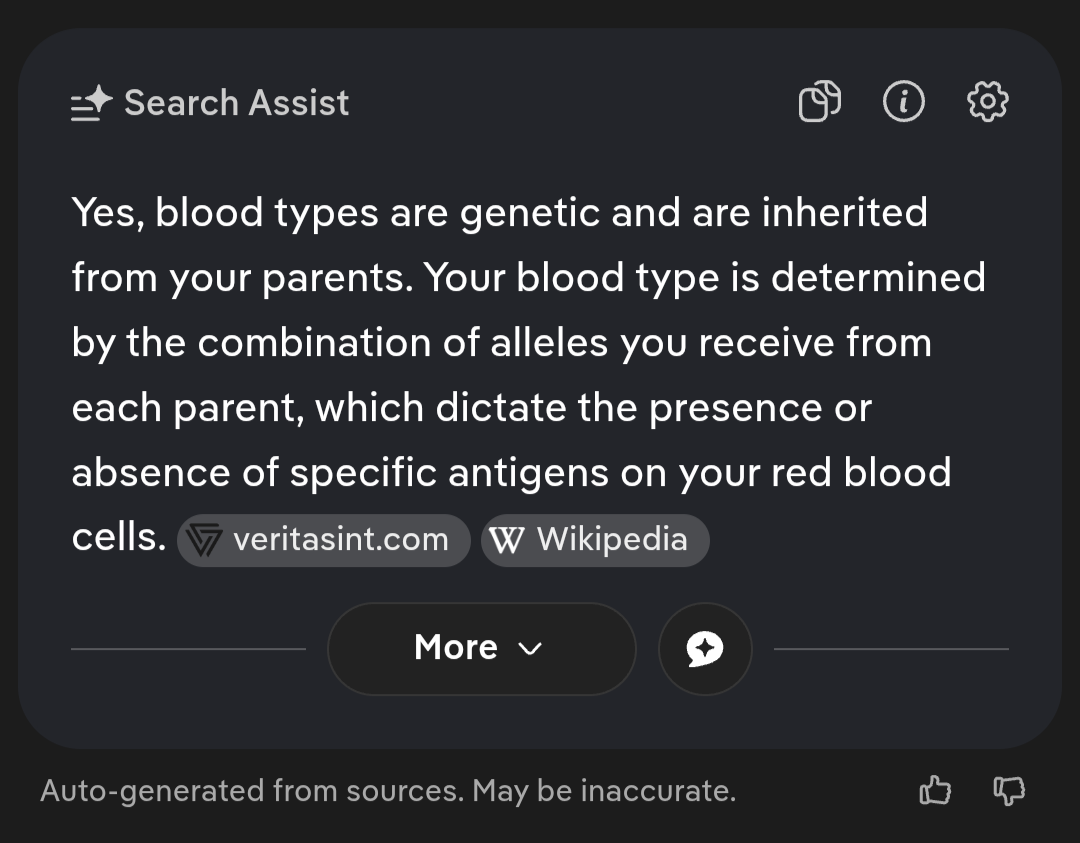Click the word 'alleles' in the answer
The width and height of the screenshot is (1080, 843).
click(549, 343)
